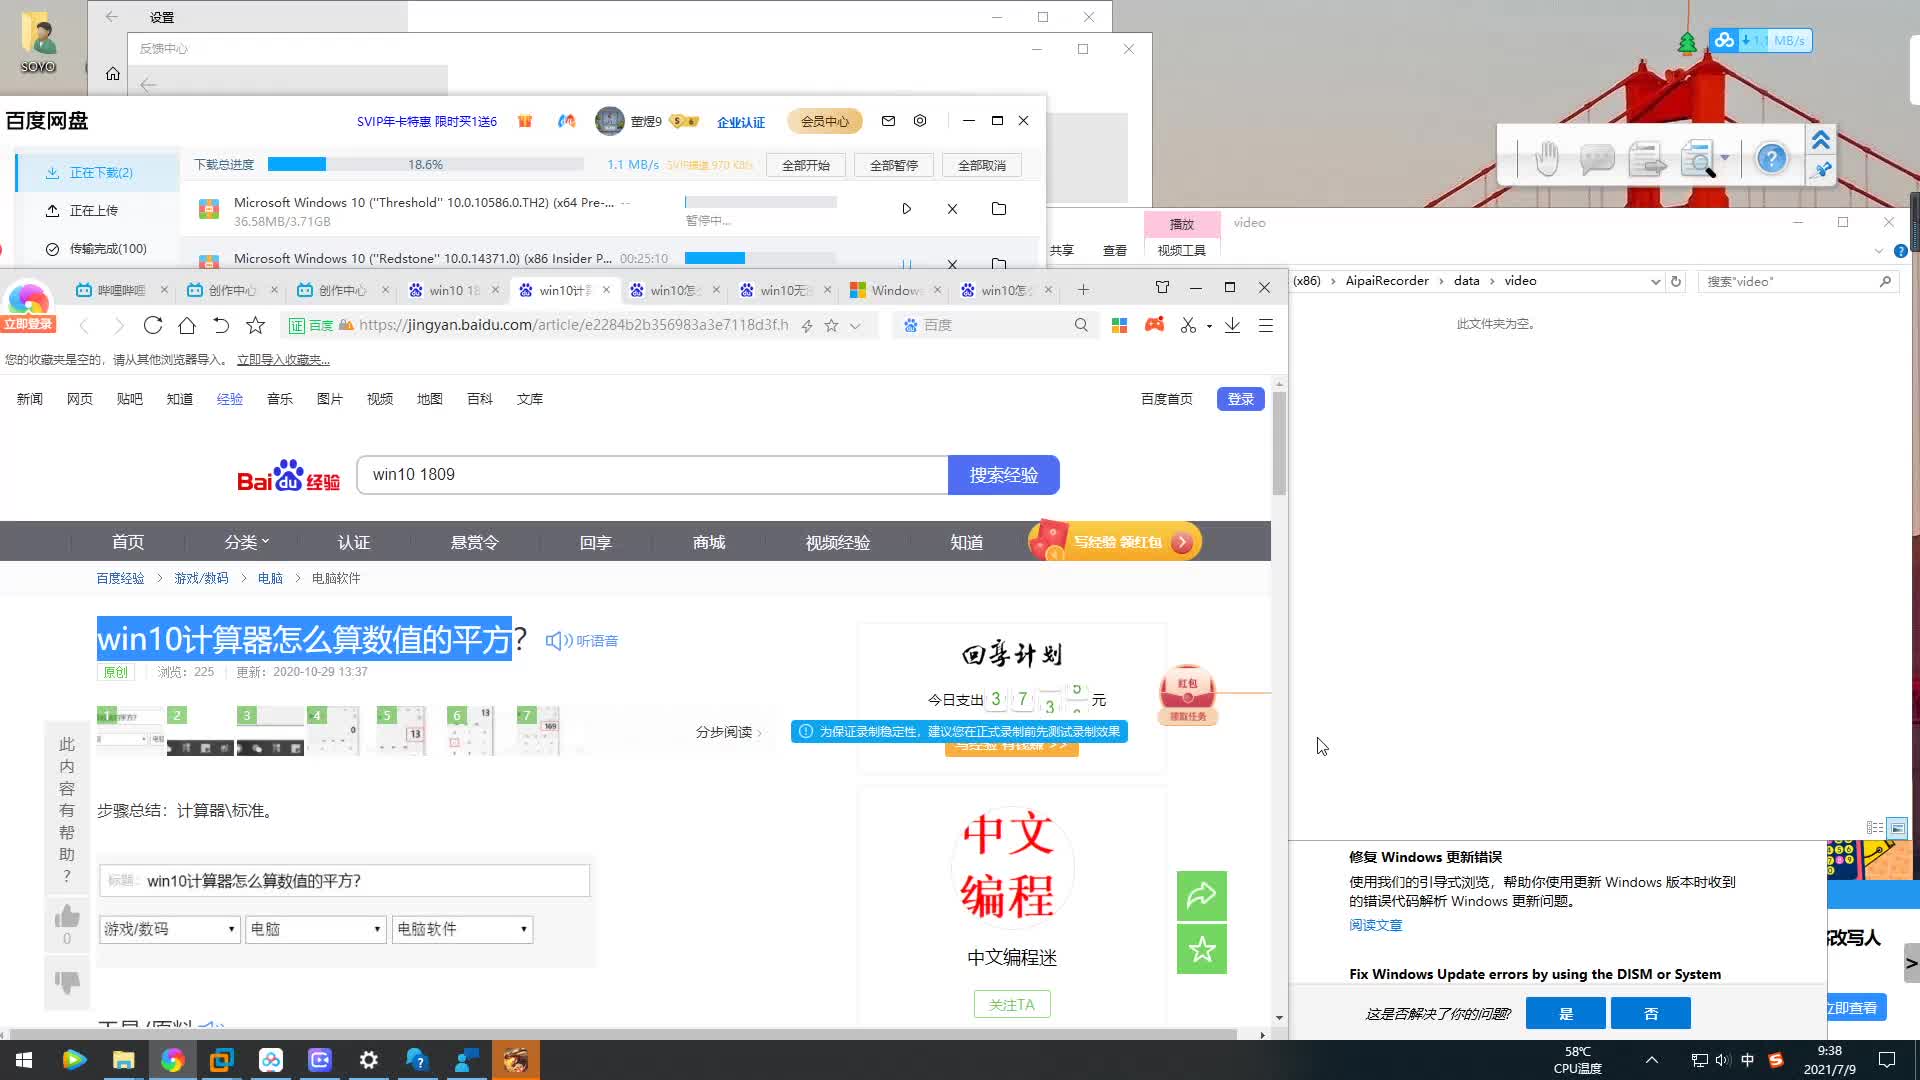Viewport: 1920px width, 1080px height.
Task: Click the green share arrow button
Action: tap(1202, 896)
